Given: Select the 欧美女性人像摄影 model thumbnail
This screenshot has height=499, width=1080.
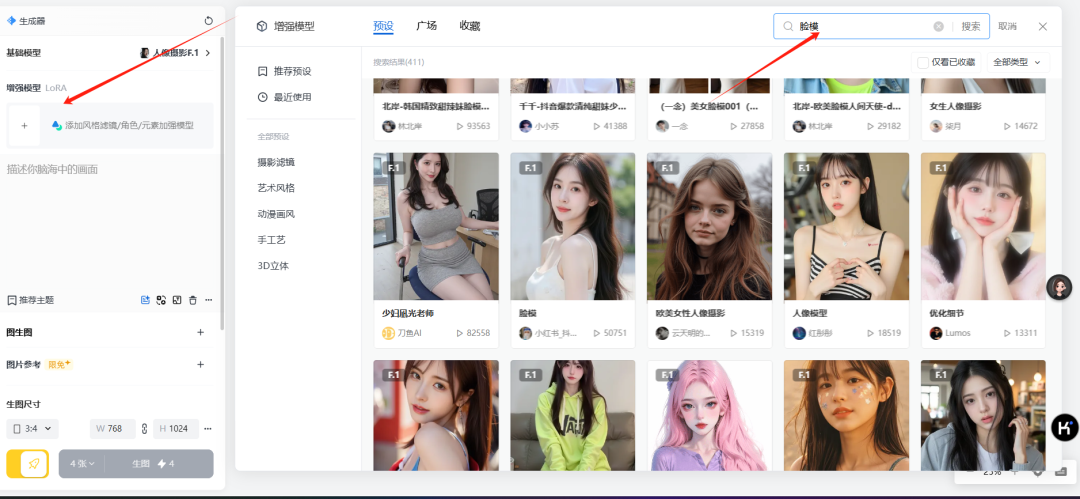Looking at the screenshot, I should point(709,226).
